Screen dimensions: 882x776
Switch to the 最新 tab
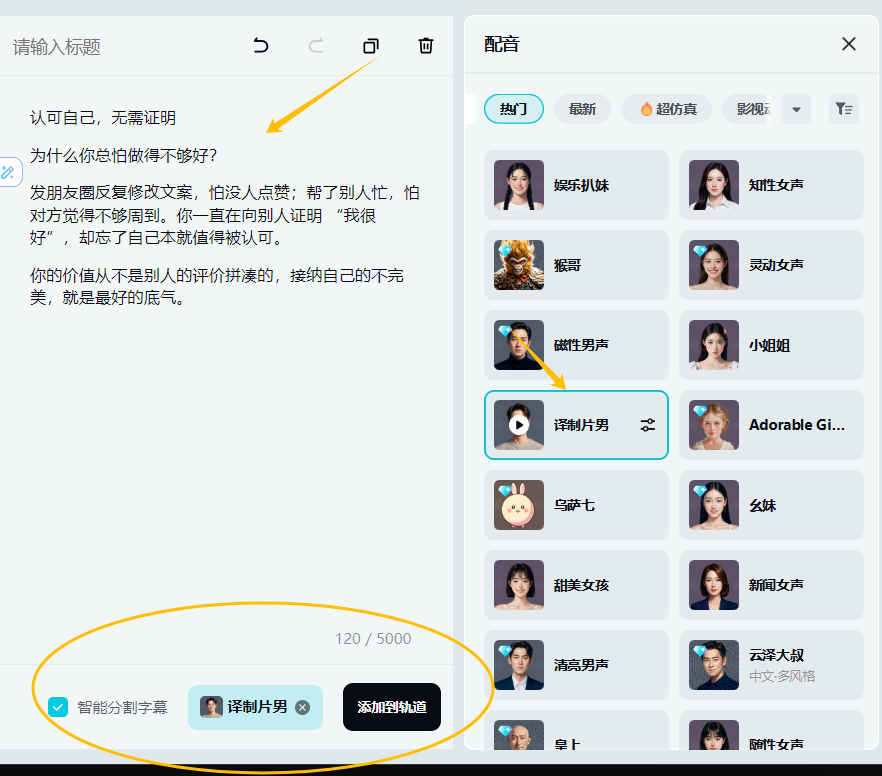[582, 109]
